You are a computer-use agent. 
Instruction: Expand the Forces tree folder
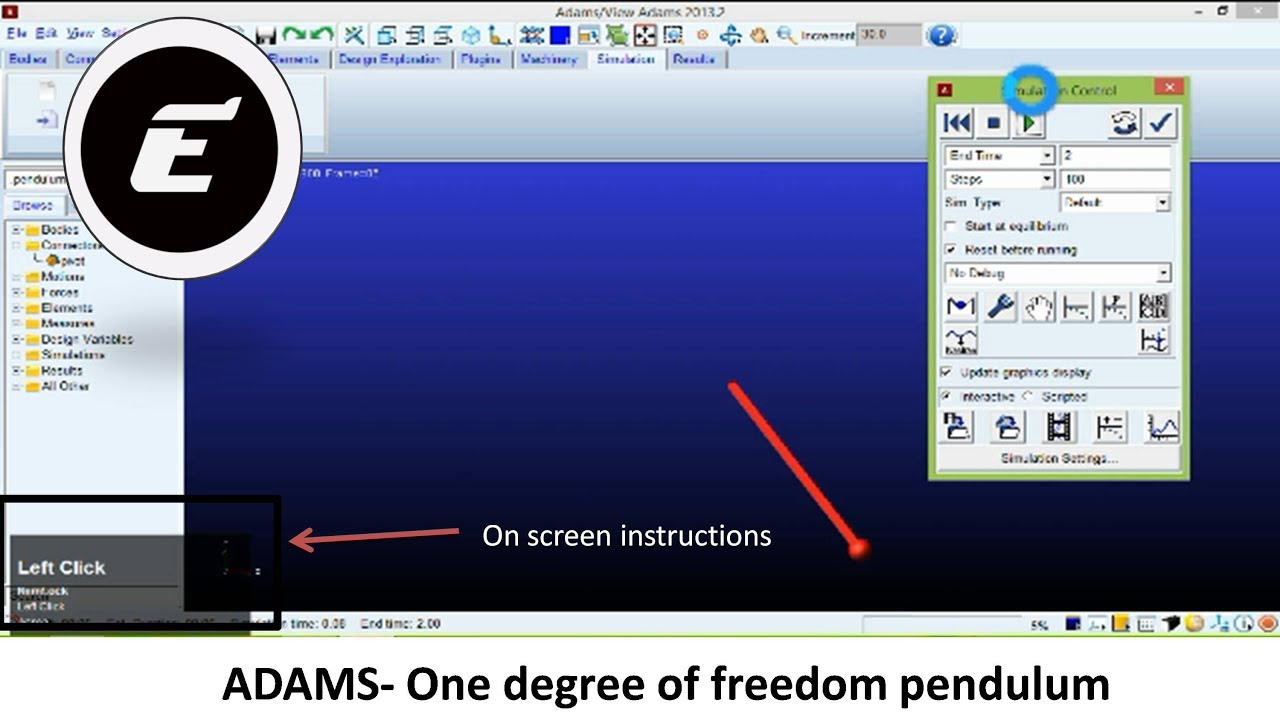pos(17,293)
